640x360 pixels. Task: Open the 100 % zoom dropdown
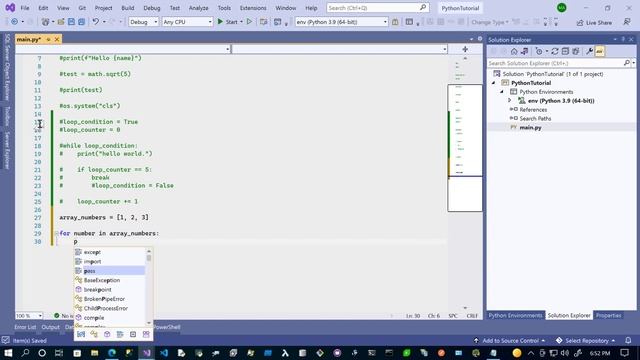pyautogui.click(x=29, y=316)
